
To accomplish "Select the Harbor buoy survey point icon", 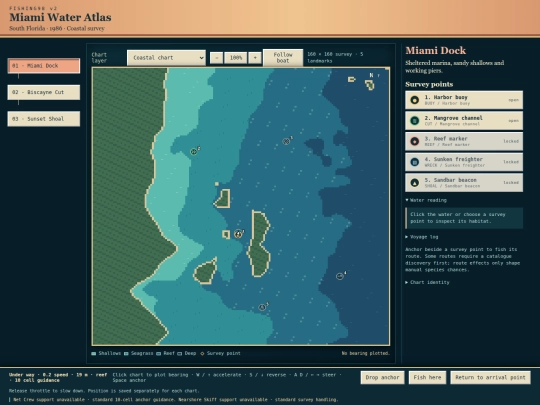I will coord(415,100).
